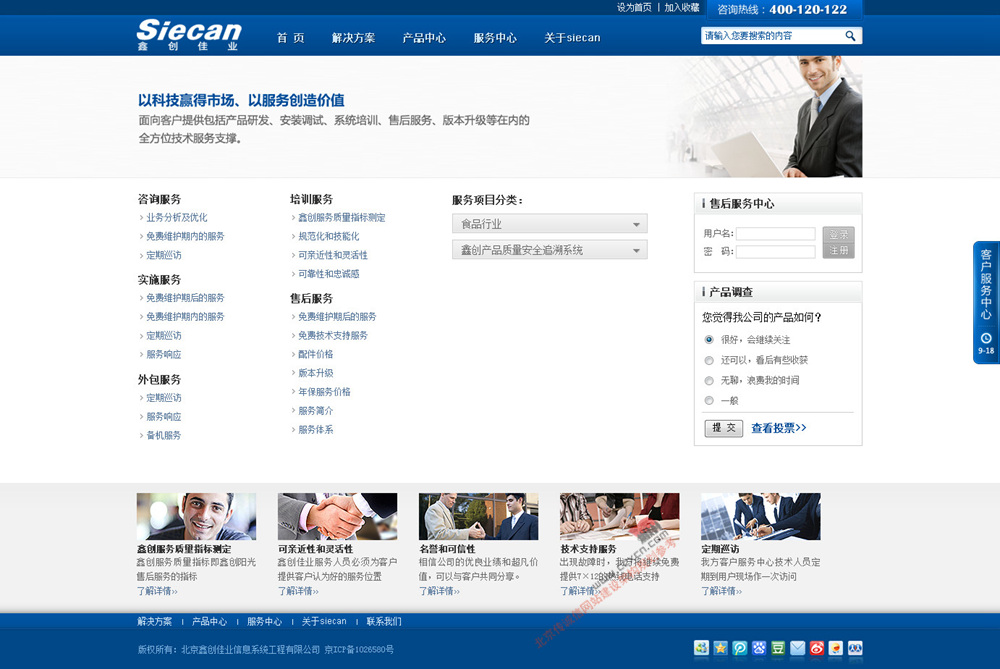This screenshot has width=1000, height=669.
Task: Click the yellow star favorites icon
Action: (x=720, y=648)
